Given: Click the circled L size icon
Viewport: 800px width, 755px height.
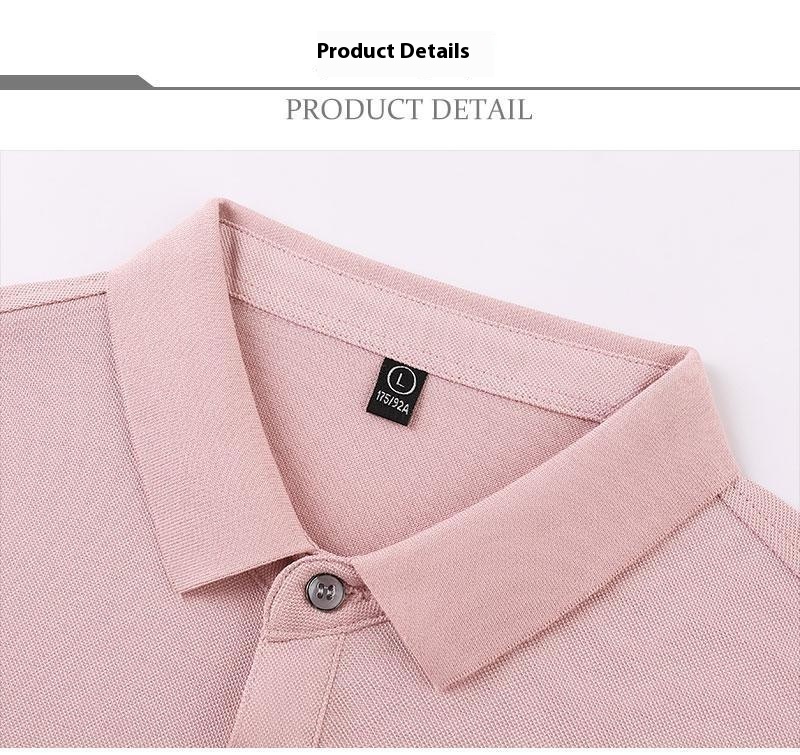Looking at the screenshot, I should [x=401, y=379].
